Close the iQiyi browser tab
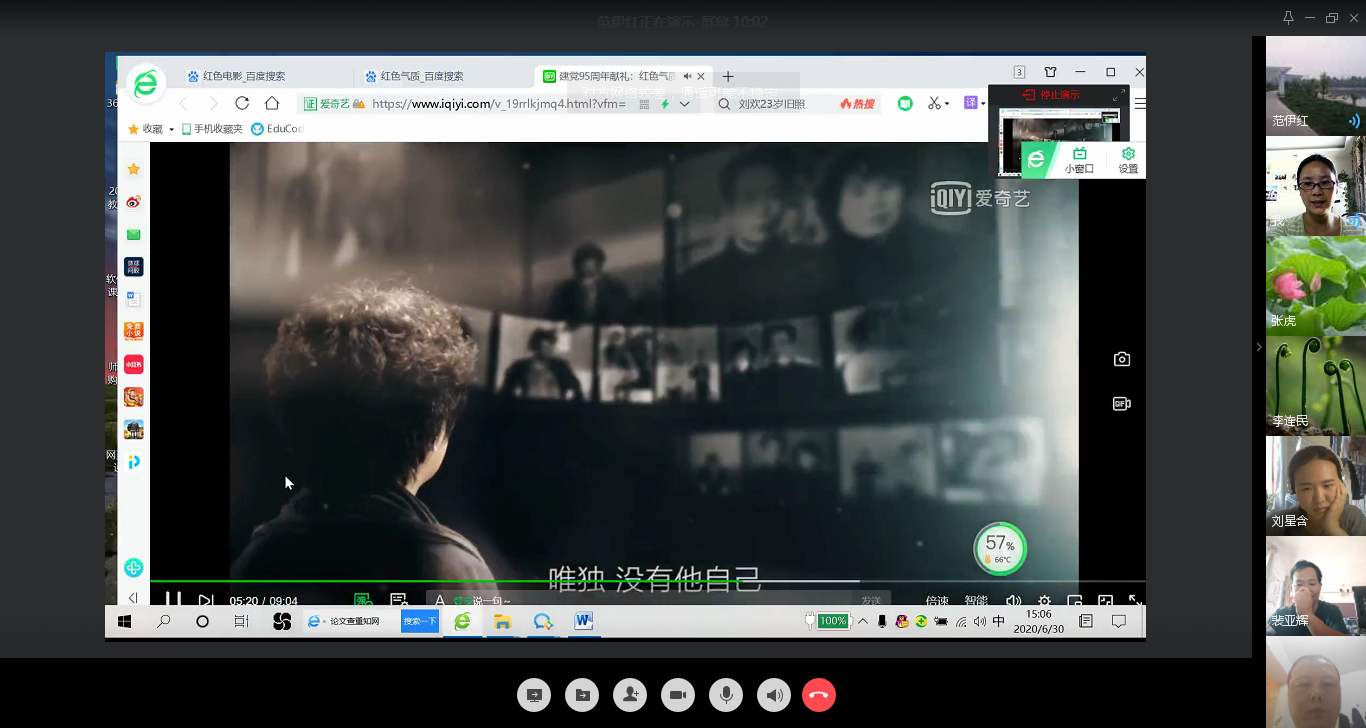The height and width of the screenshot is (728, 1366). pyautogui.click(x=701, y=76)
